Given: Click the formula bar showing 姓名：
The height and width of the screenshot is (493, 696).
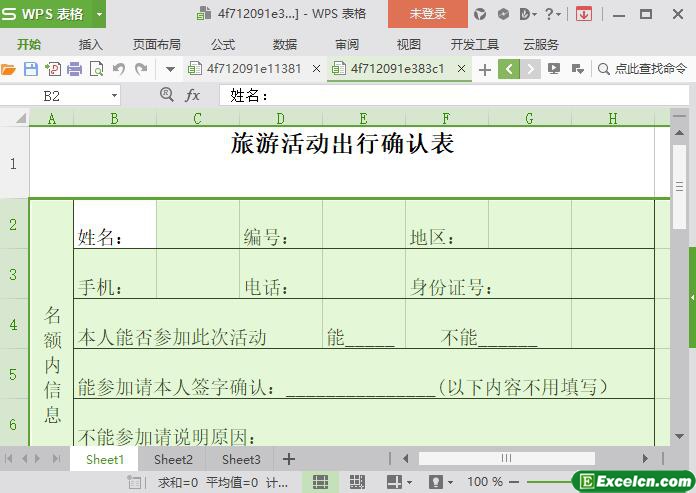Looking at the screenshot, I should [454, 95].
